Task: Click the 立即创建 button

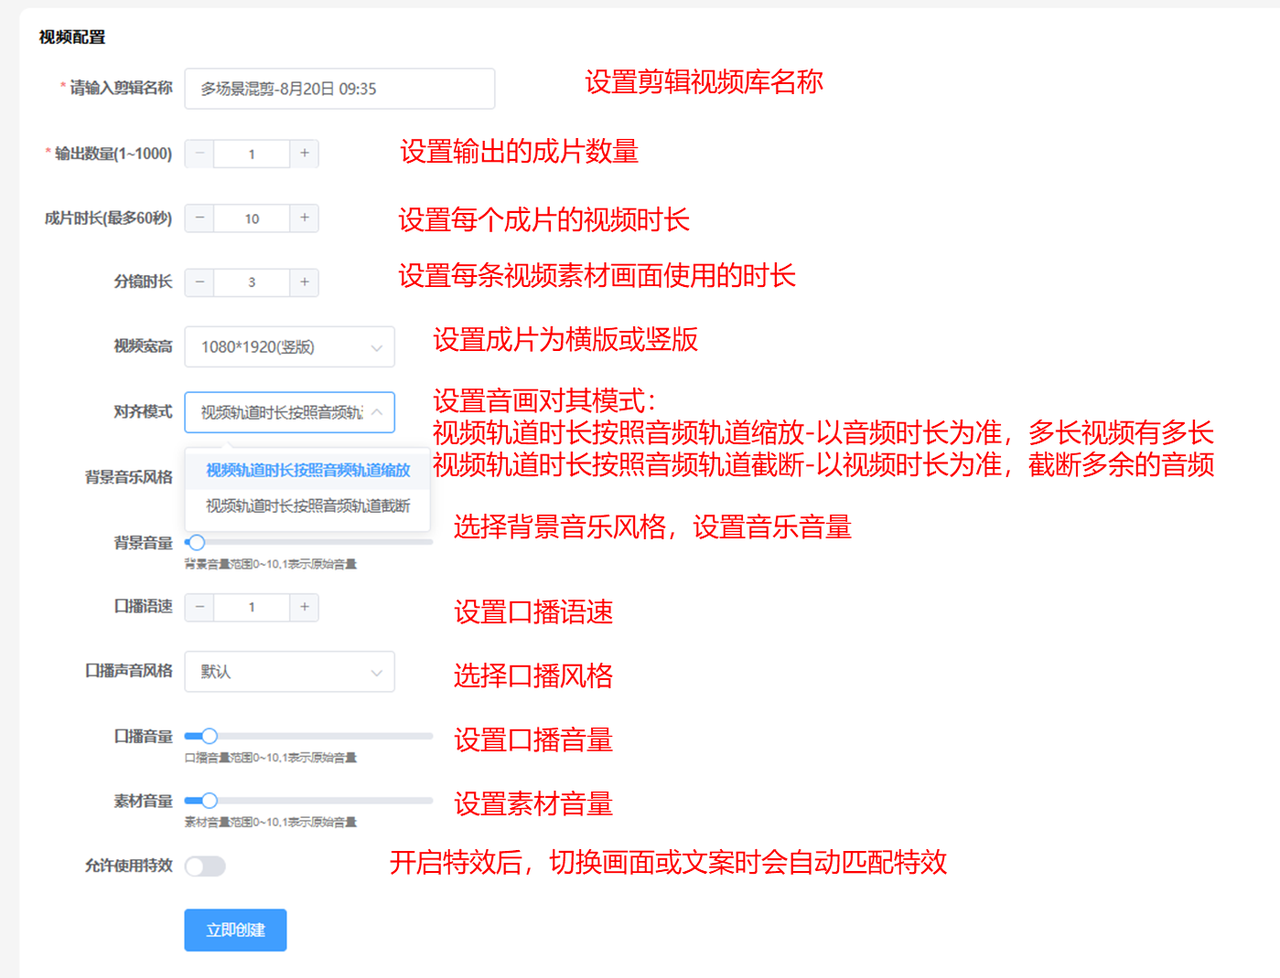Action: pos(235,930)
